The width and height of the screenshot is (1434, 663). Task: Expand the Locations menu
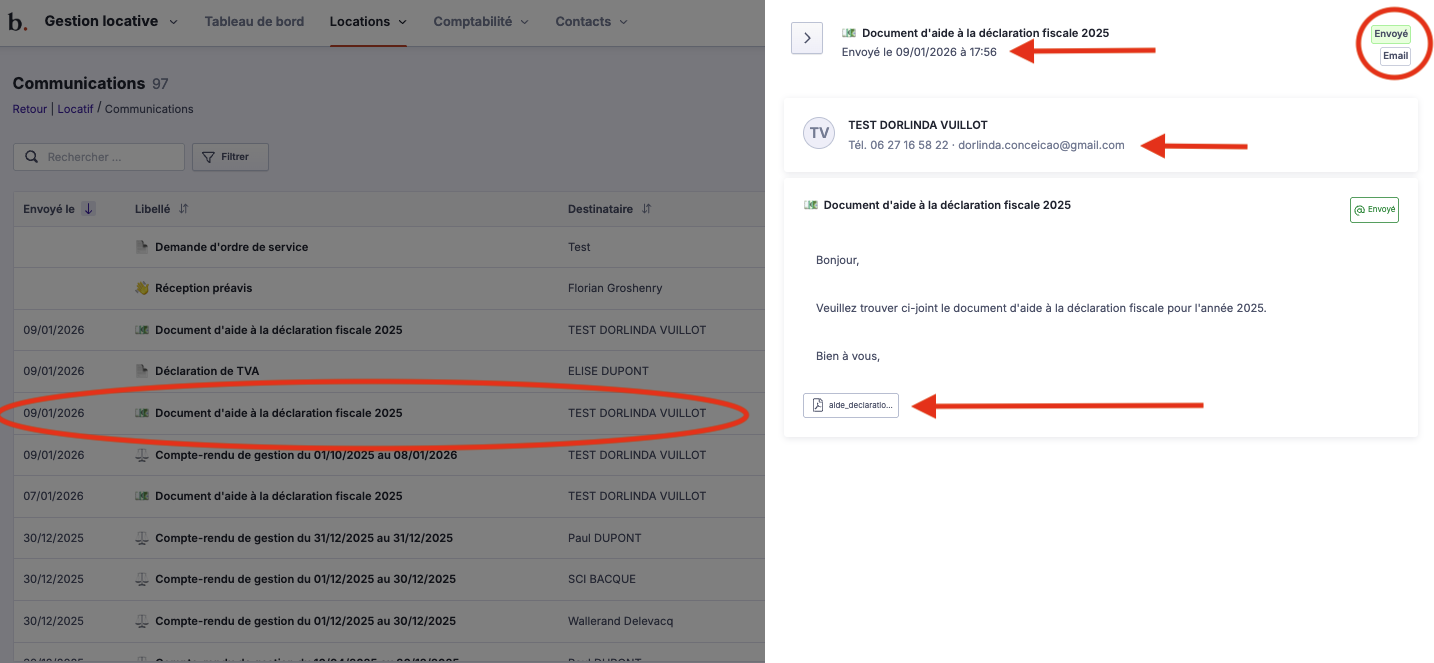(368, 21)
